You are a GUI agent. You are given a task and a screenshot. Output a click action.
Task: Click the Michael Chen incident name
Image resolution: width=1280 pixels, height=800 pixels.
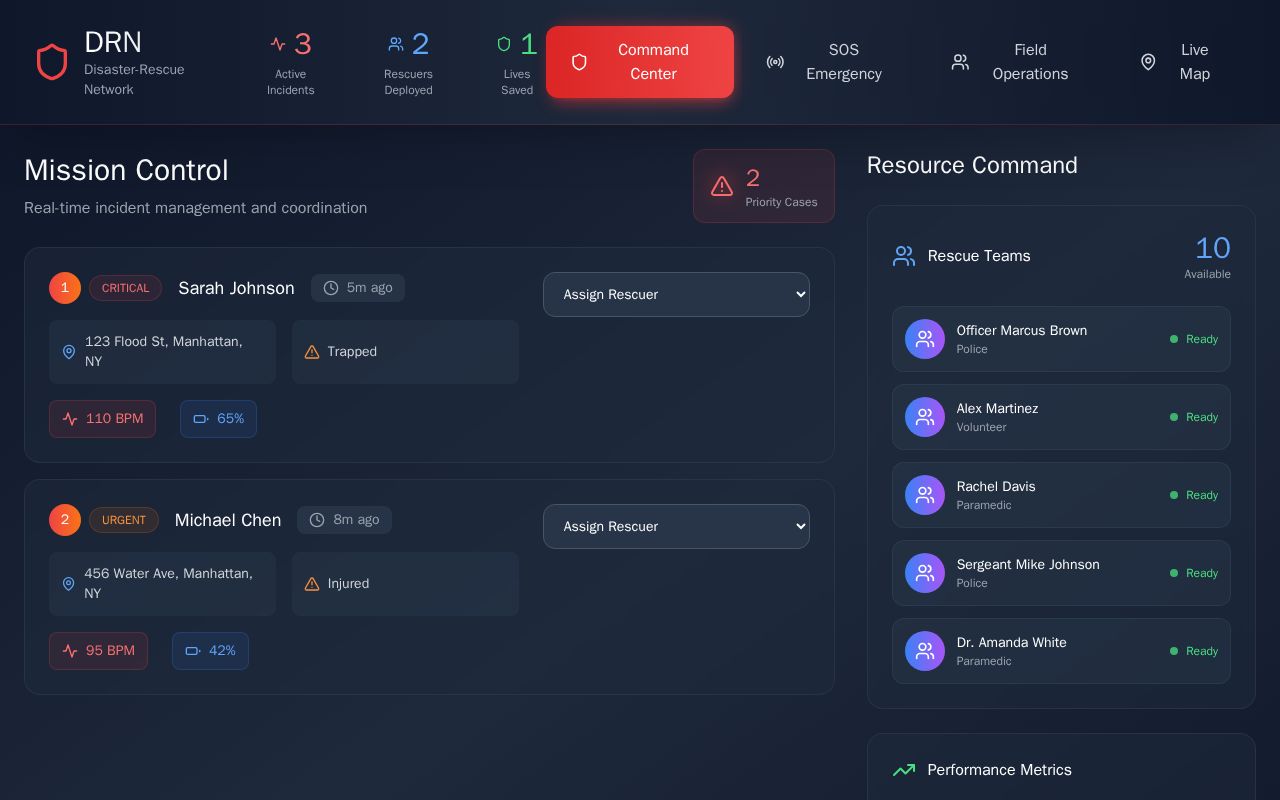pyautogui.click(x=228, y=520)
